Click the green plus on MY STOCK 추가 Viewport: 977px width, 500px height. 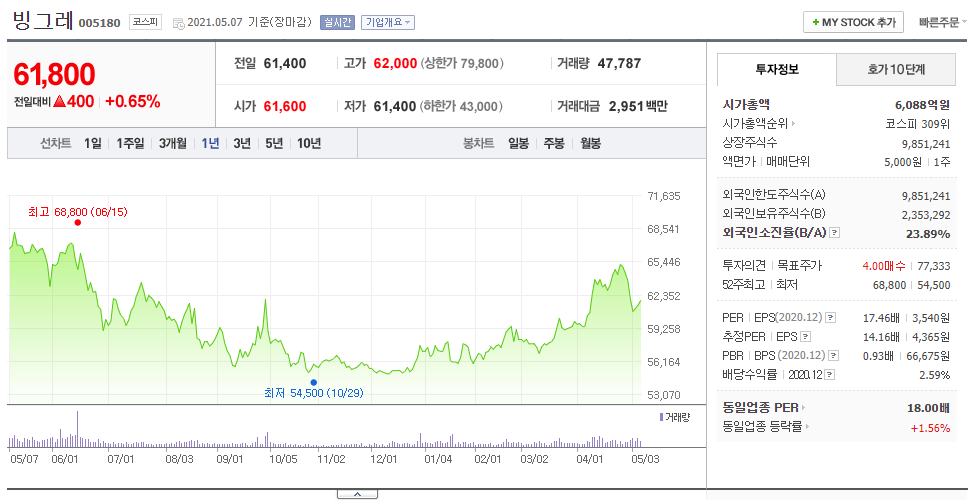pos(815,22)
